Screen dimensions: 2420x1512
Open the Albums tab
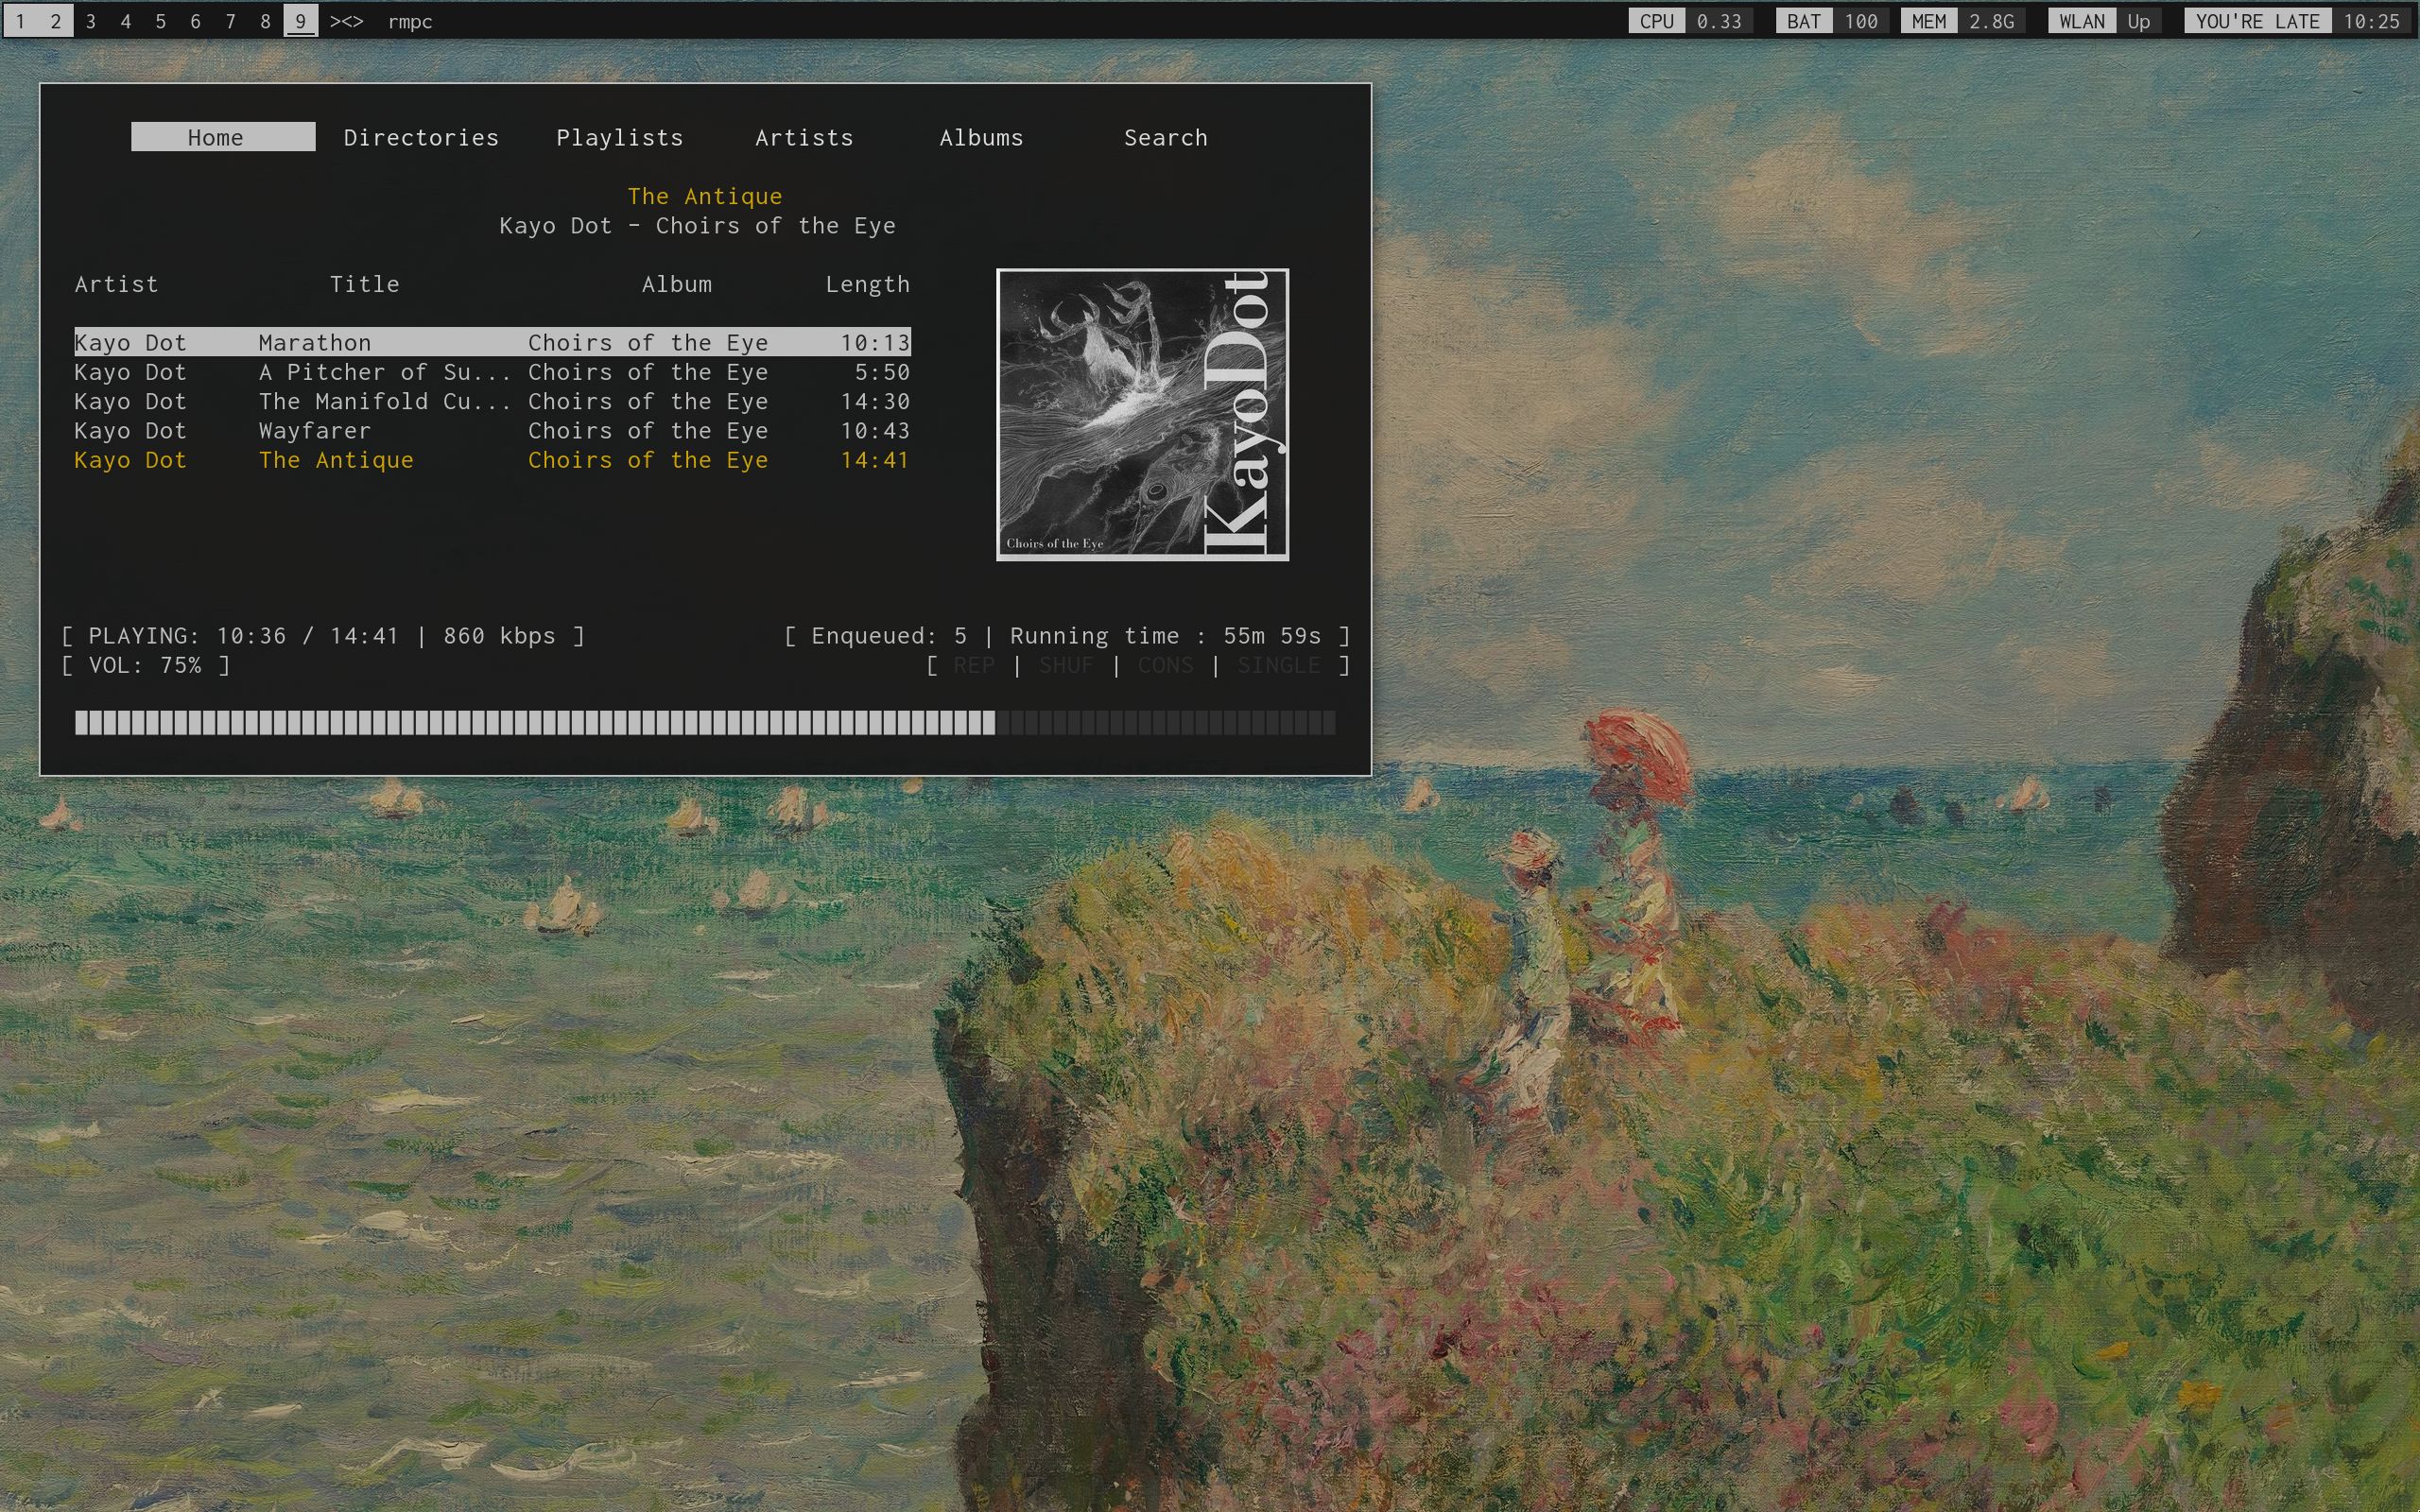[981, 137]
